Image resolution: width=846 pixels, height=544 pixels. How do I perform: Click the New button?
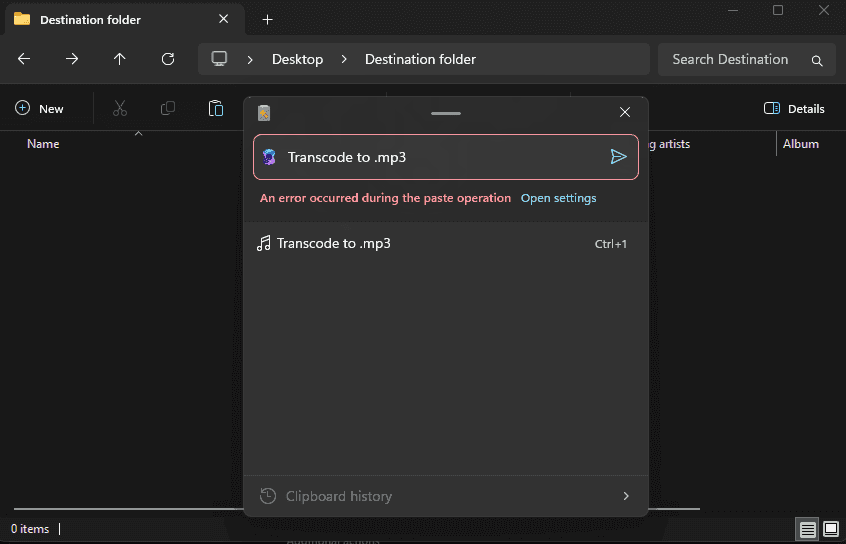(40, 108)
